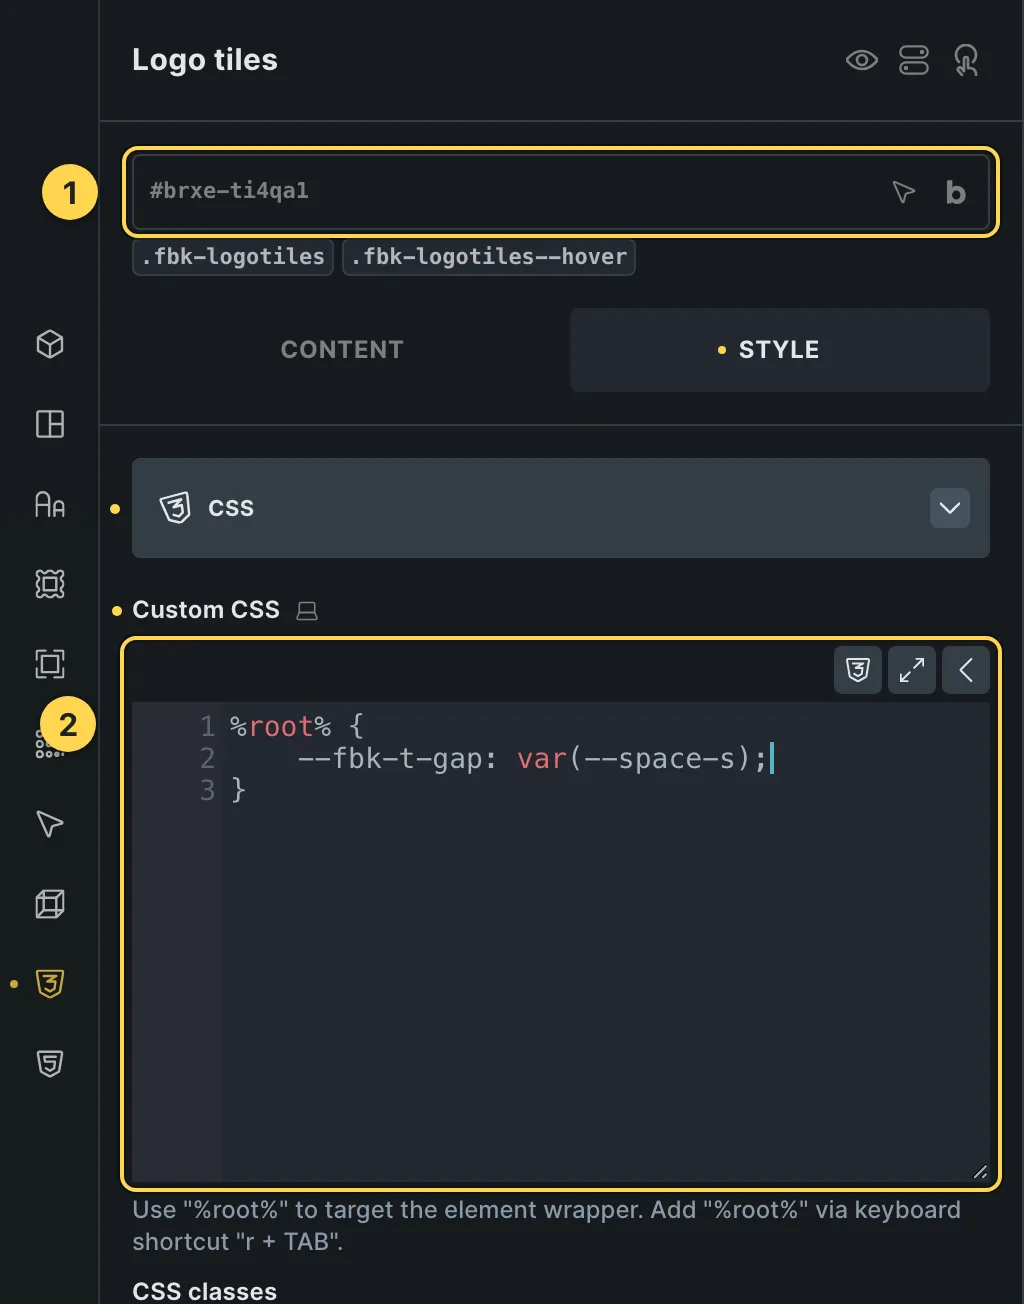Switch to the STYLE tab
The height and width of the screenshot is (1304, 1024).
(x=779, y=350)
